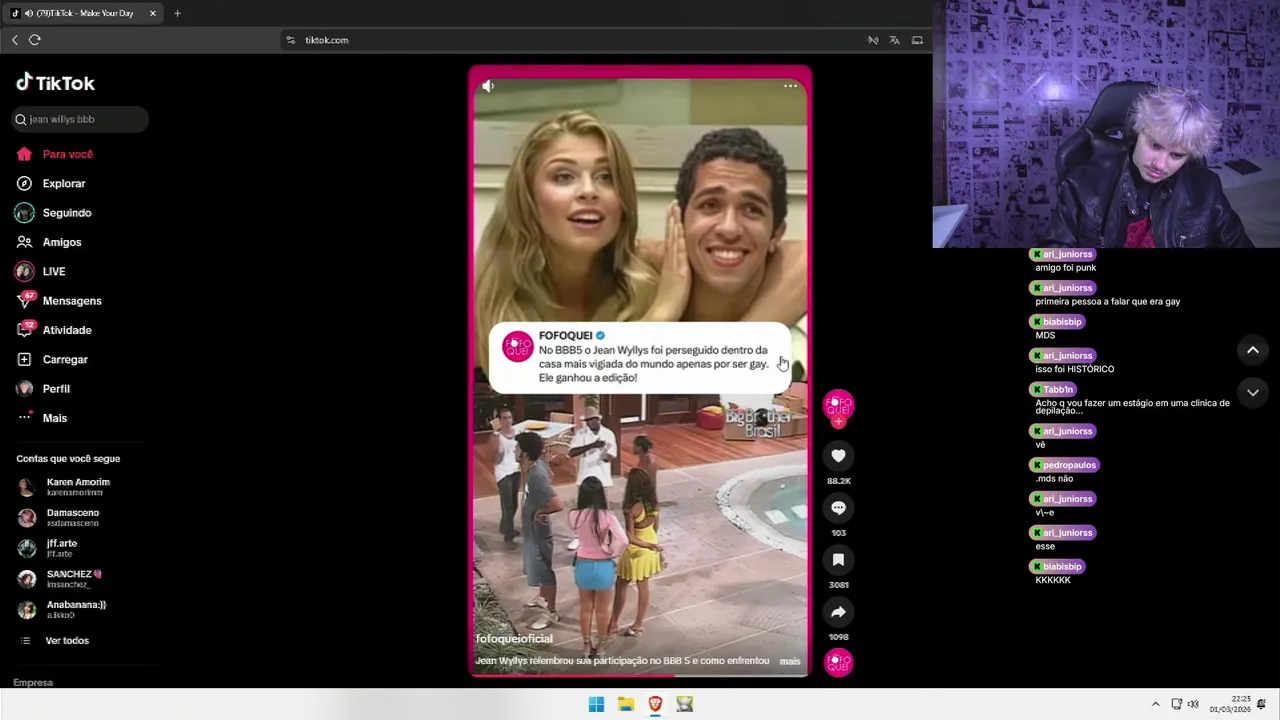Click the notification bell in system tray
This screenshot has height=720, width=1280.
click(x=1262, y=704)
